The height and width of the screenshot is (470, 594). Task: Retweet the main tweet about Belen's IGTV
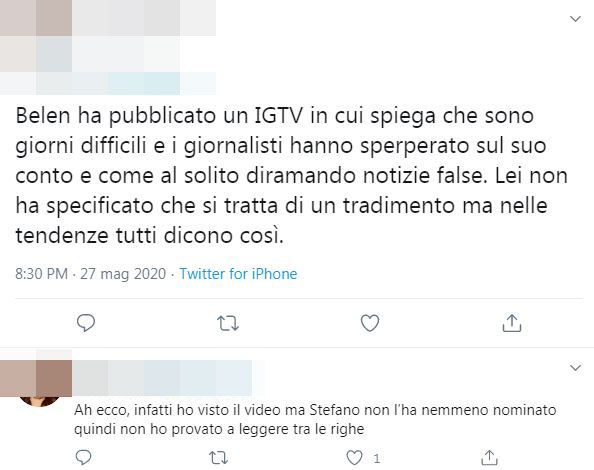(228, 323)
